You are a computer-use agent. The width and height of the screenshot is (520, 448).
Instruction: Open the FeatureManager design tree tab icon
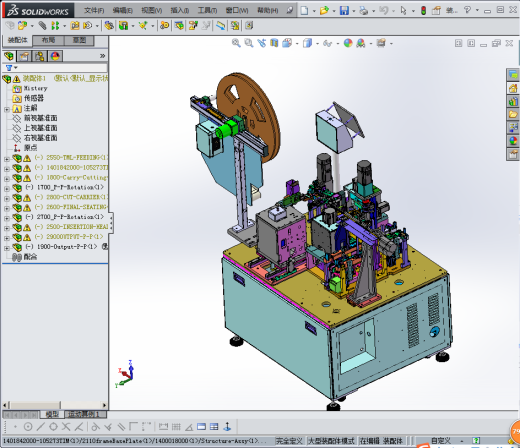(x=9, y=56)
